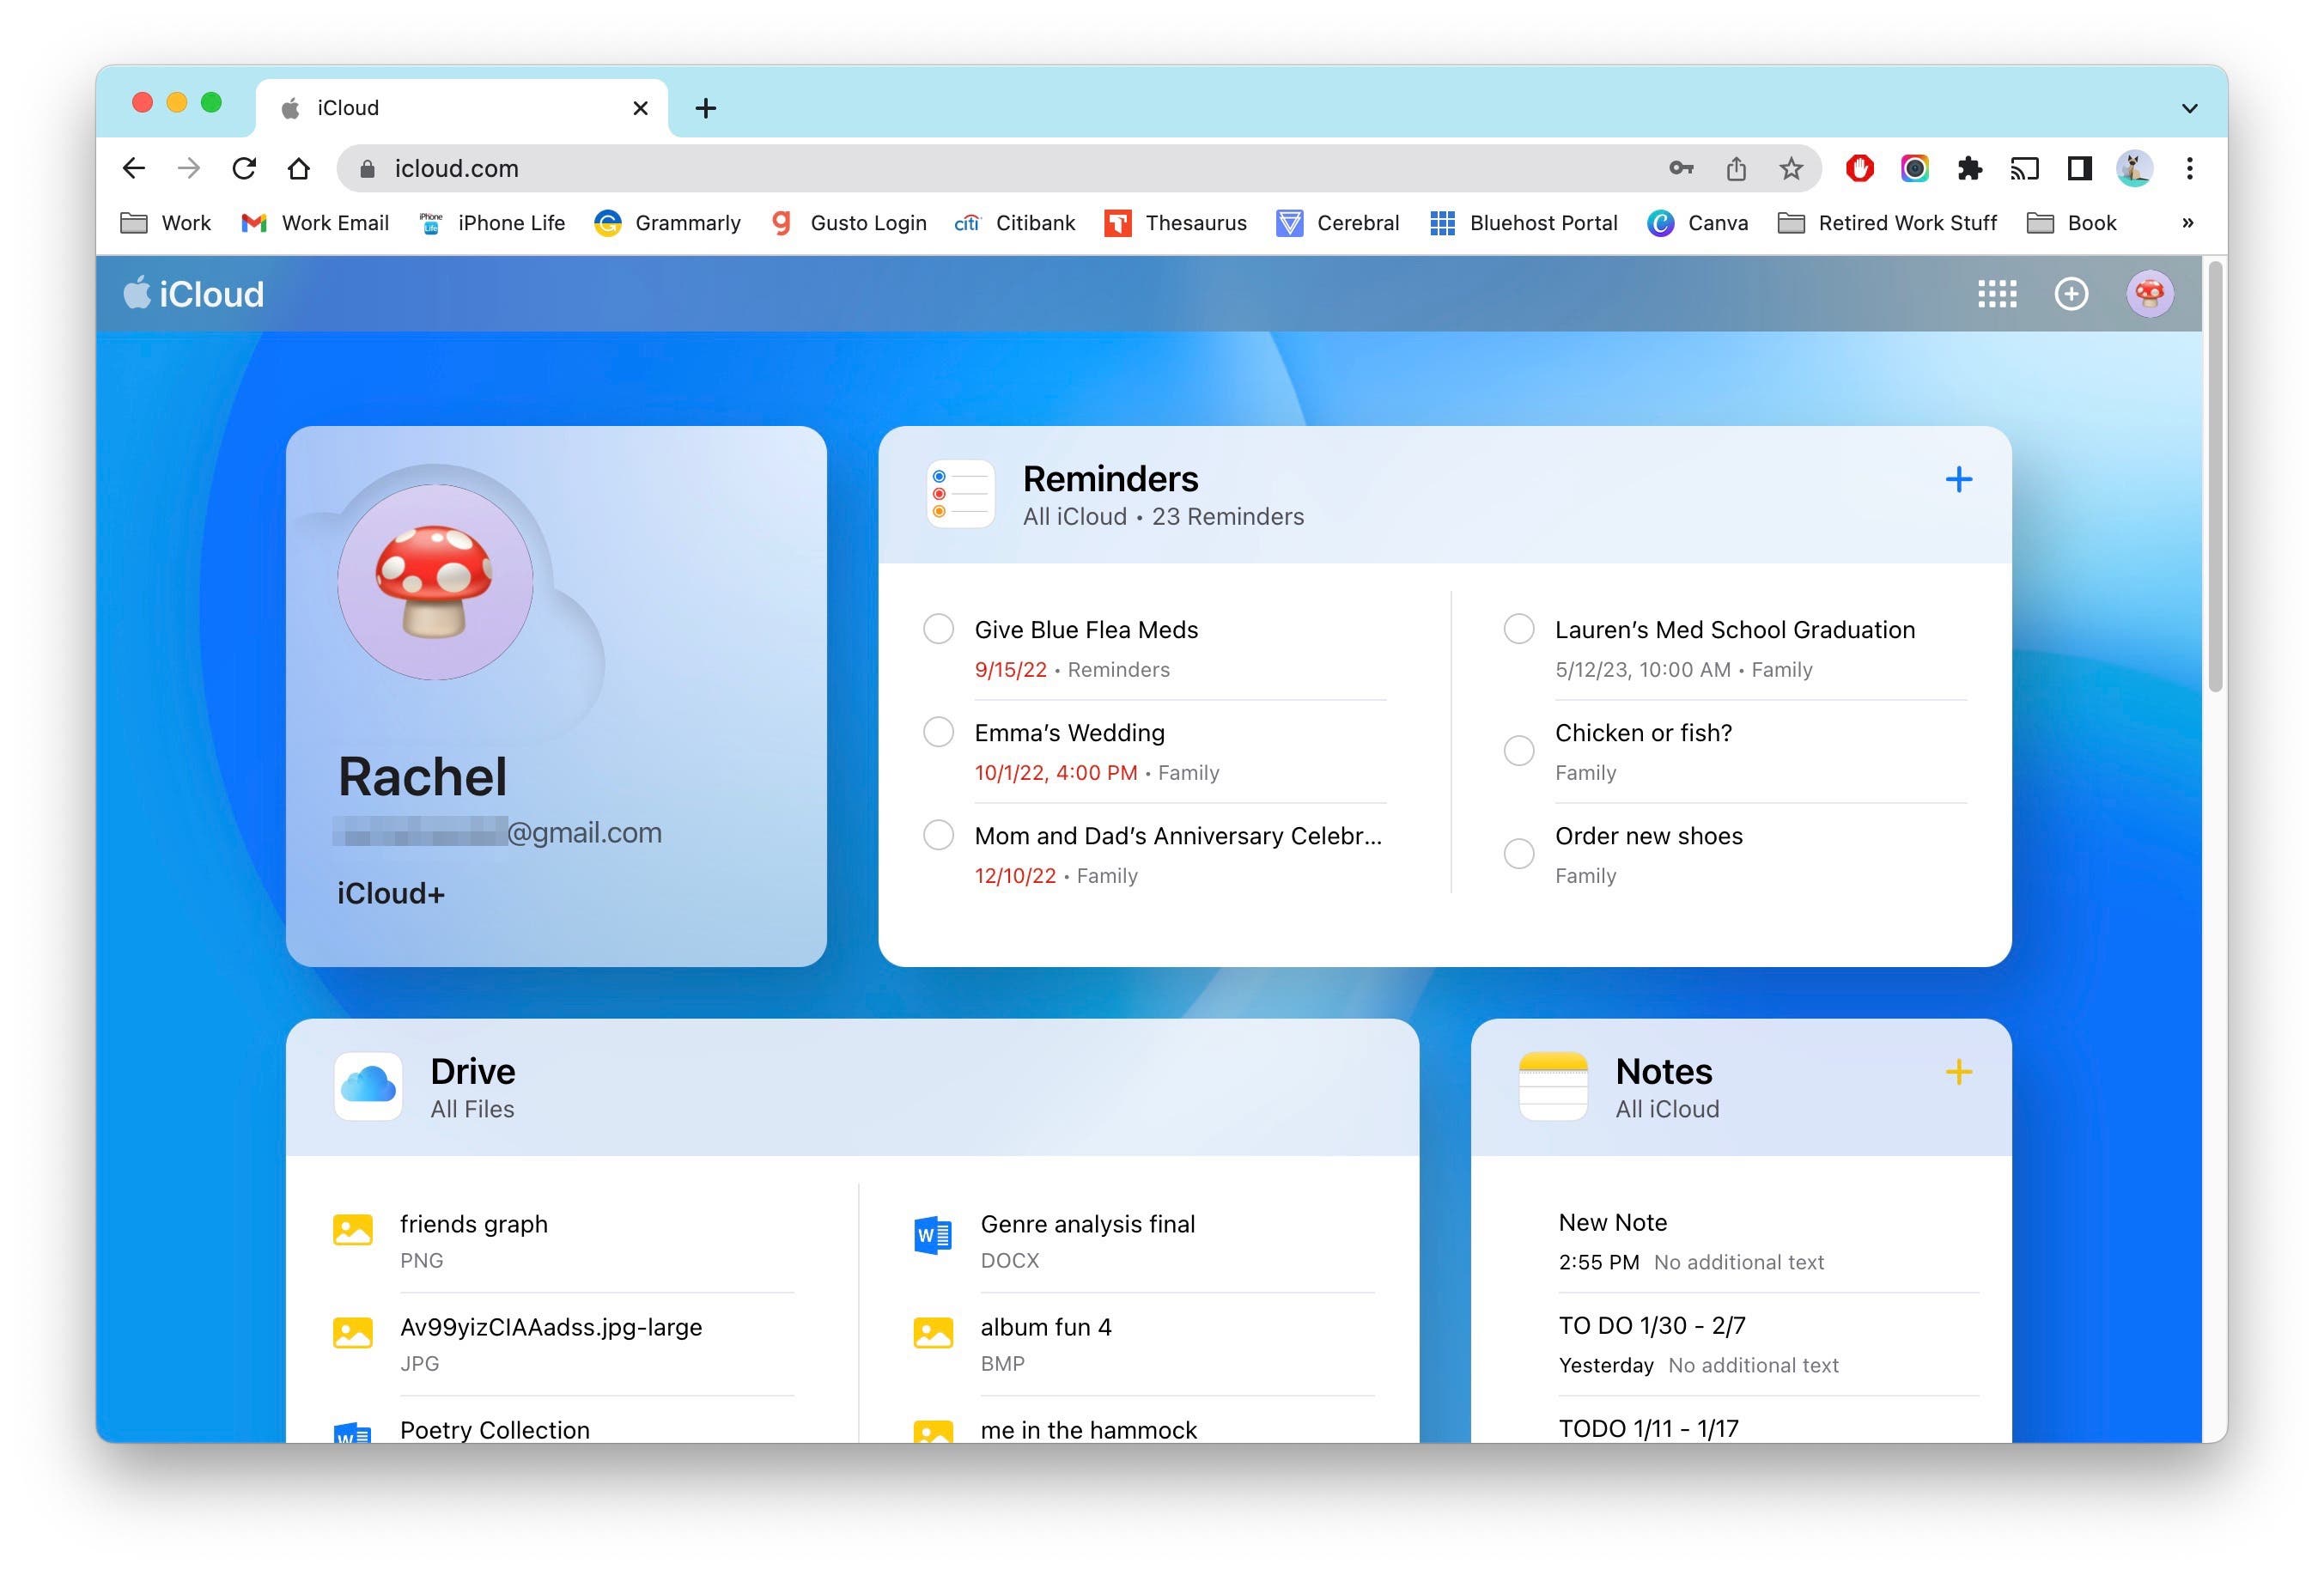Create a new note using the plus button
Viewport: 2324px width, 1570px height.
(x=1959, y=1071)
